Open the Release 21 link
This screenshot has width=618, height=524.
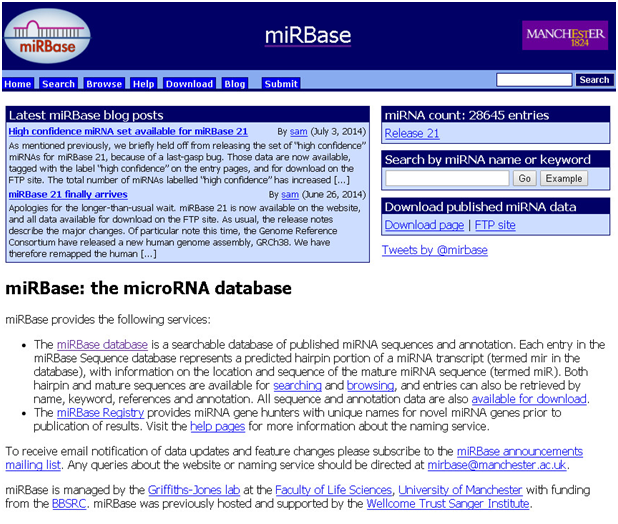coord(412,133)
